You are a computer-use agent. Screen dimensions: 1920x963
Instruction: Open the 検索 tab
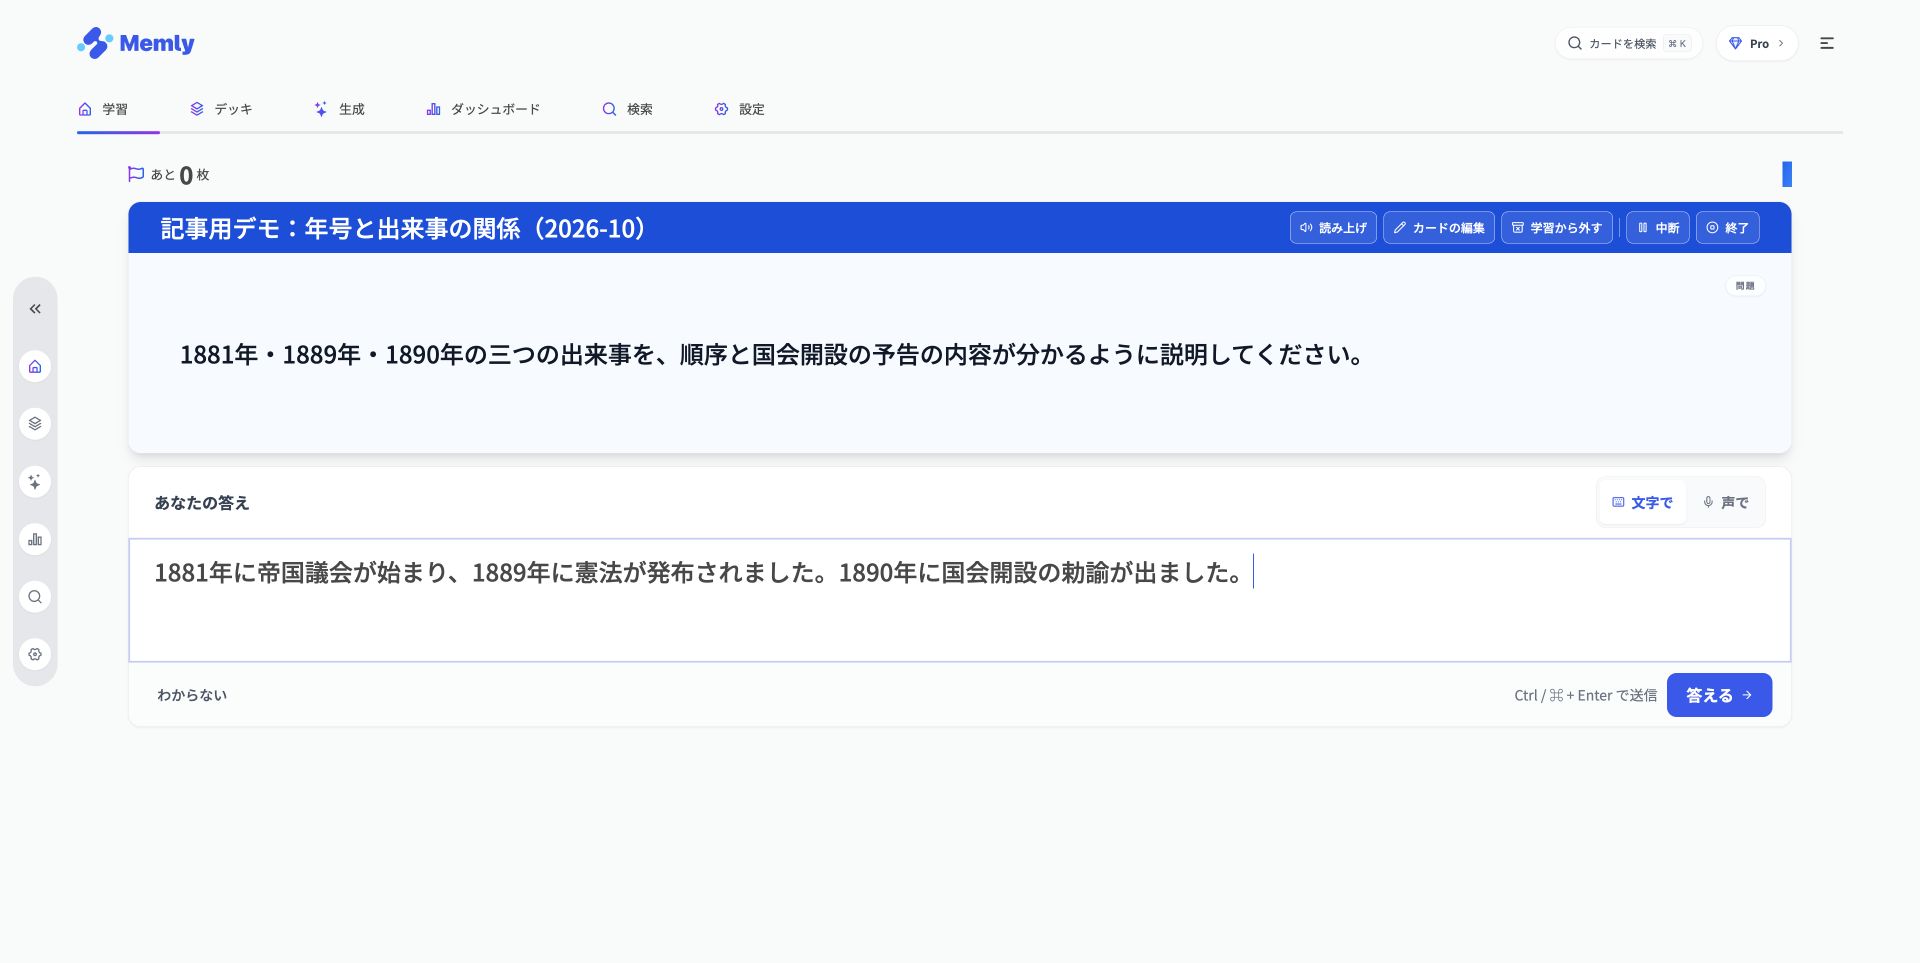click(627, 109)
